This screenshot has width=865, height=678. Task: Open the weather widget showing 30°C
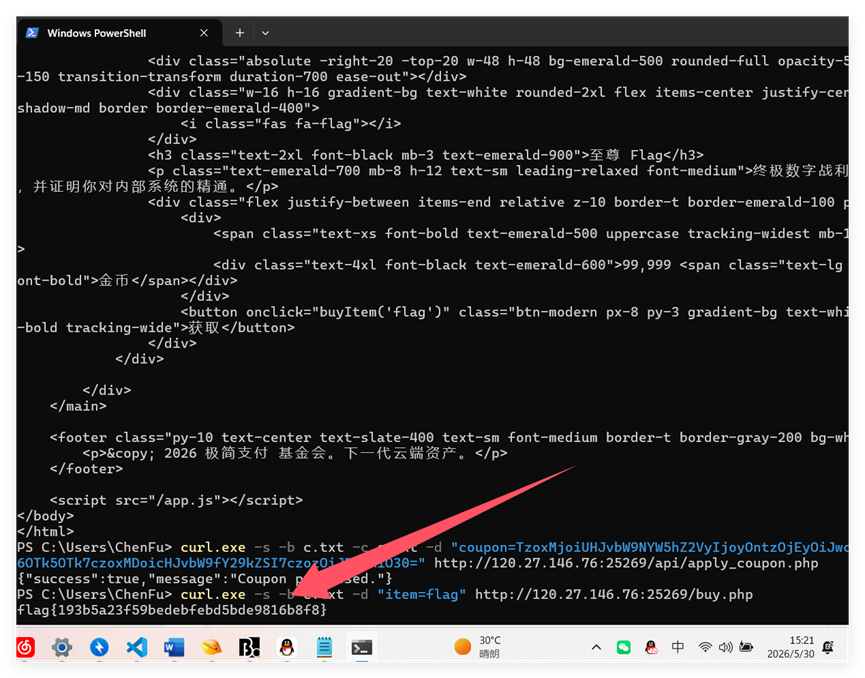[477, 647]
